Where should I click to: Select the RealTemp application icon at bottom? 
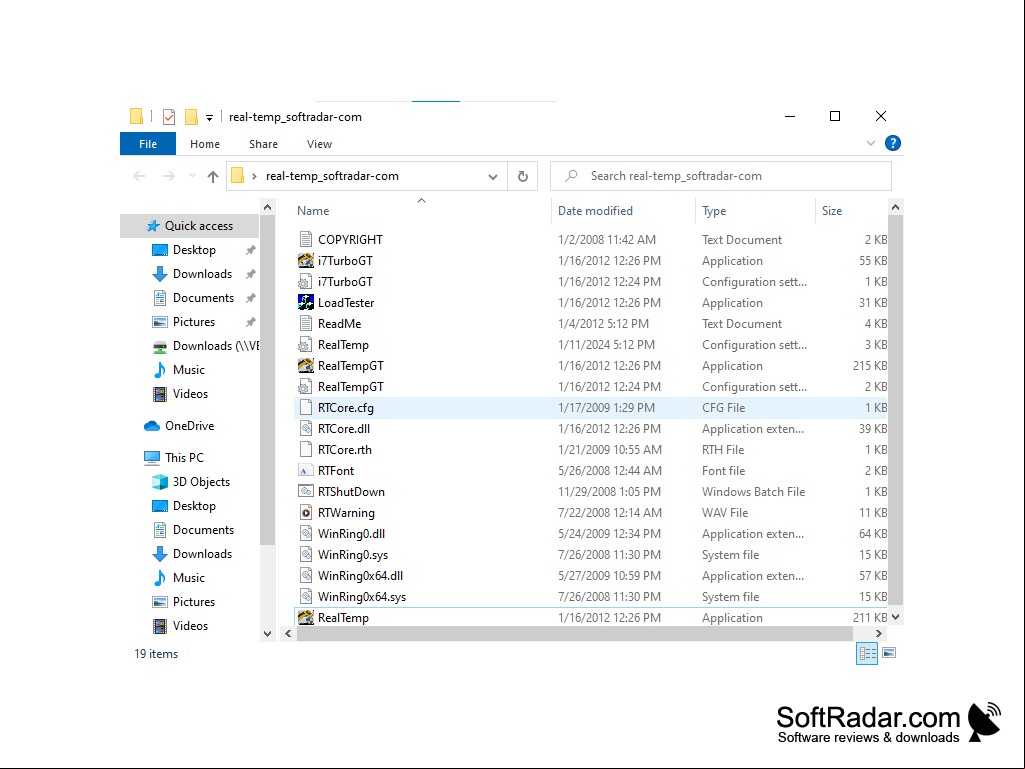click(305, 617)
